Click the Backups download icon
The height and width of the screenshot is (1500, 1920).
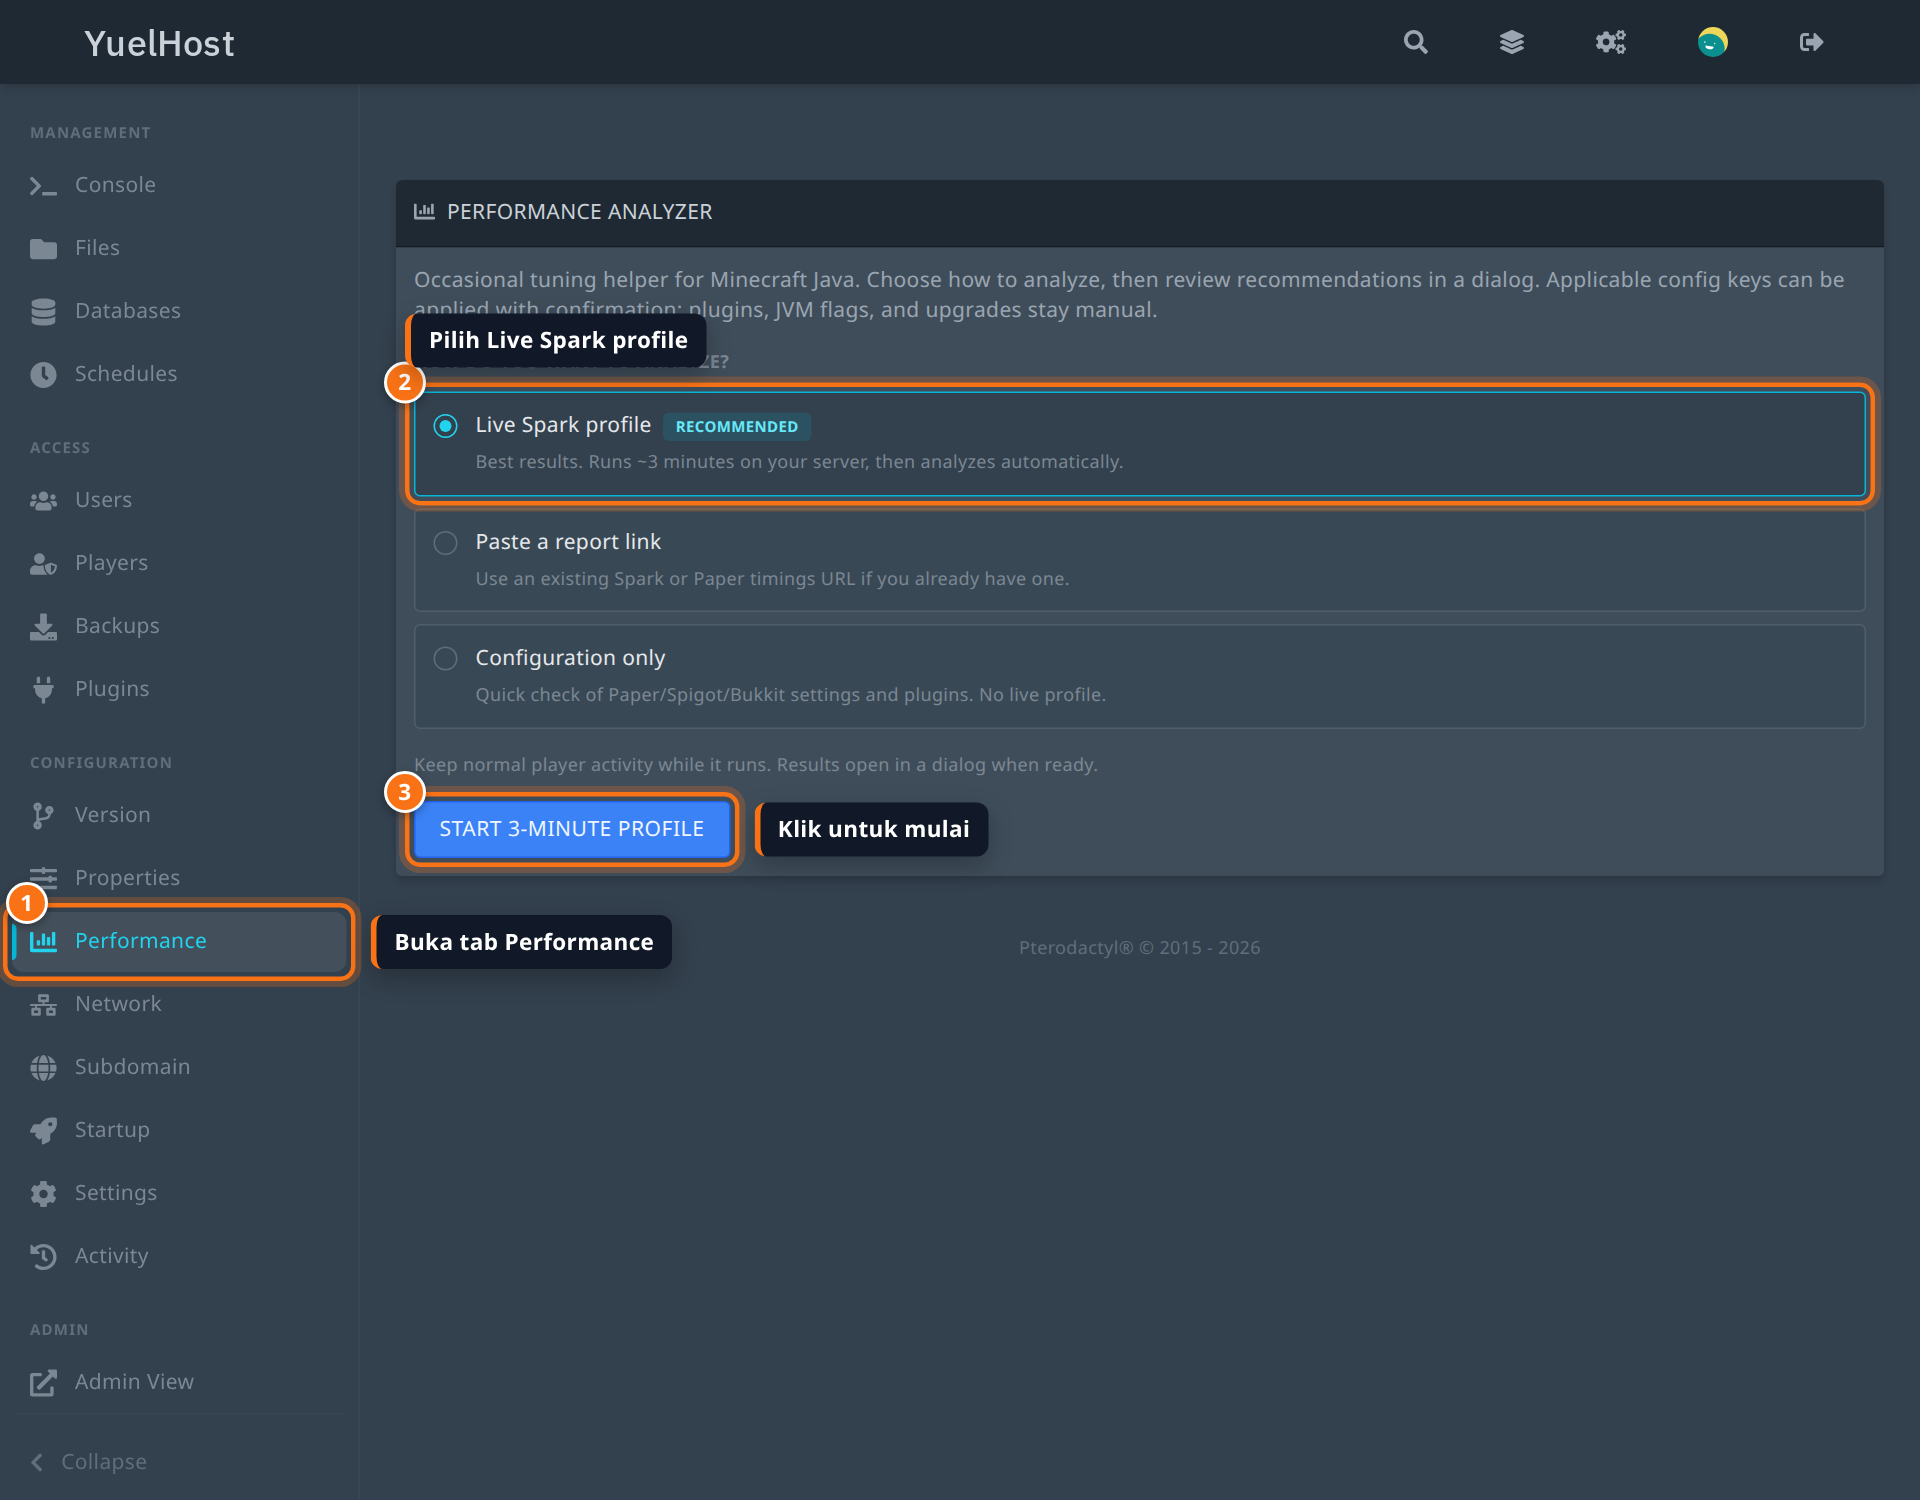(x=43, y=627)
